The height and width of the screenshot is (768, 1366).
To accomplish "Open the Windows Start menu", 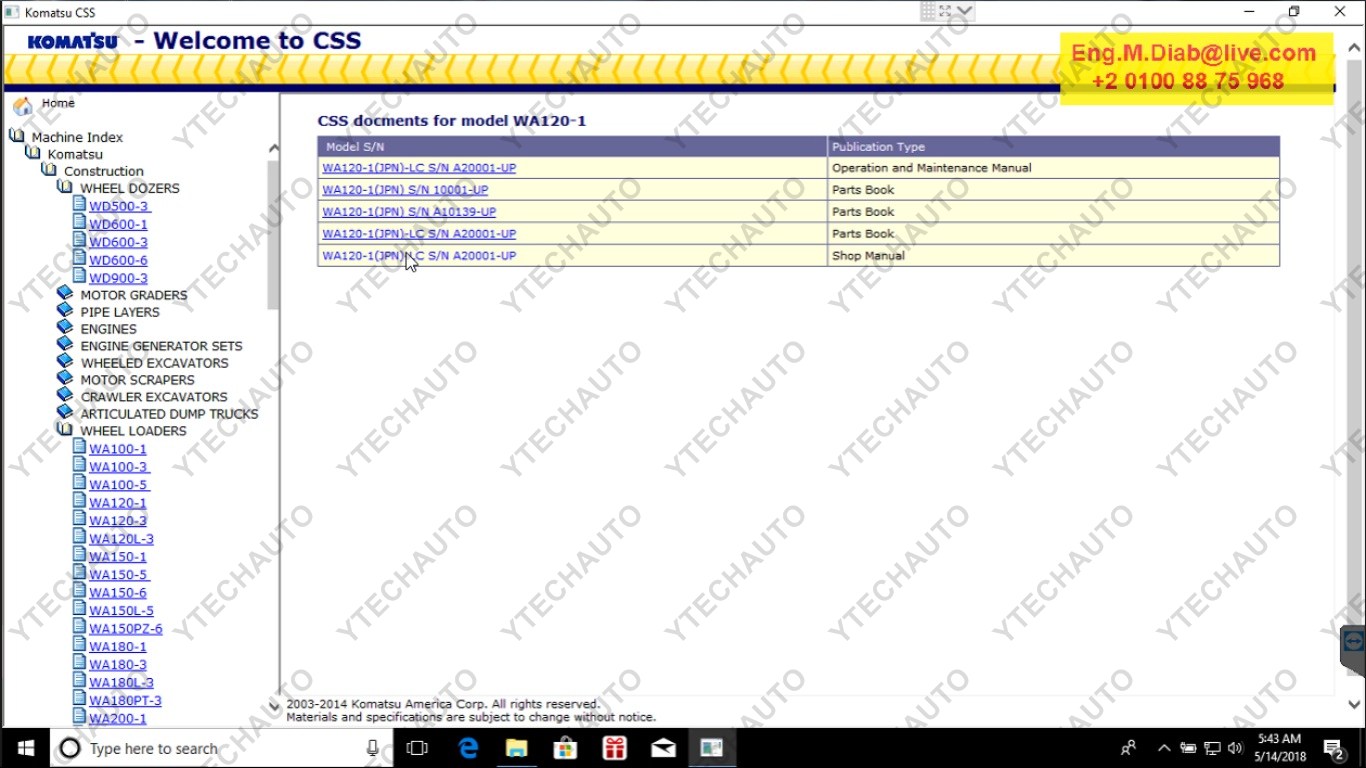I will (x=25, y=748).
